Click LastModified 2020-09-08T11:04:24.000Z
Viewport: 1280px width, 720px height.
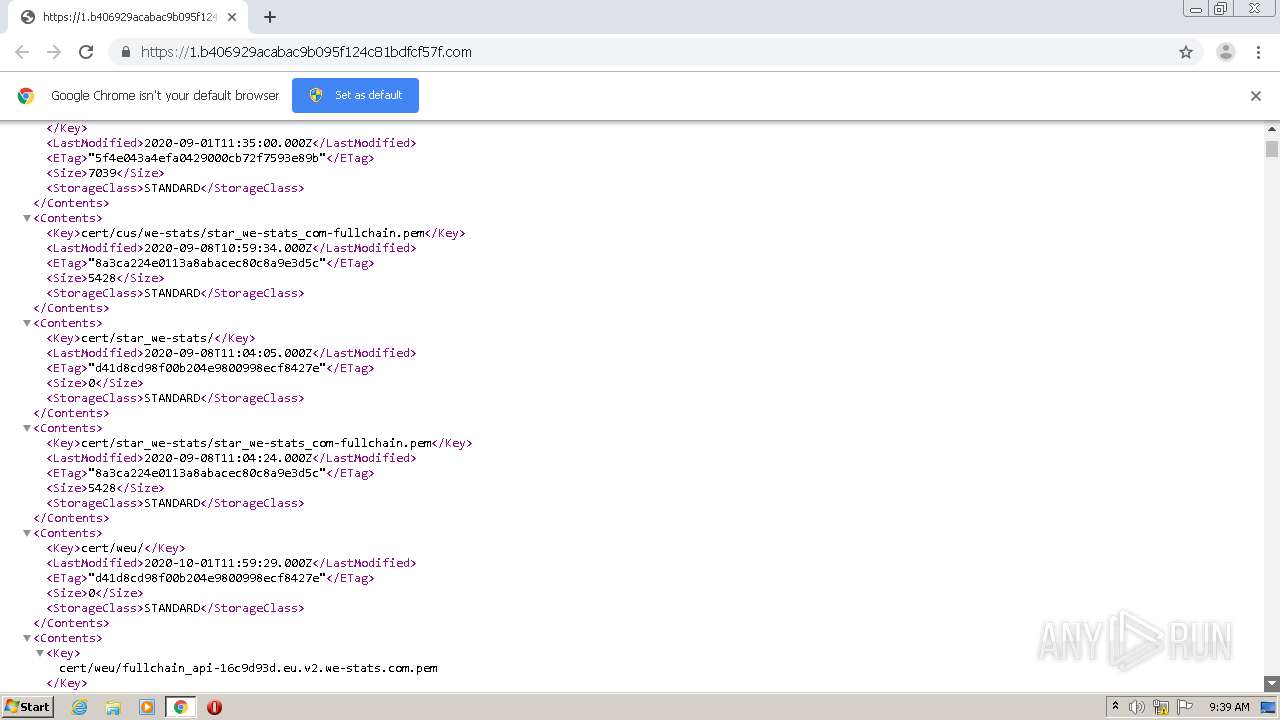(x=228, y=458)
